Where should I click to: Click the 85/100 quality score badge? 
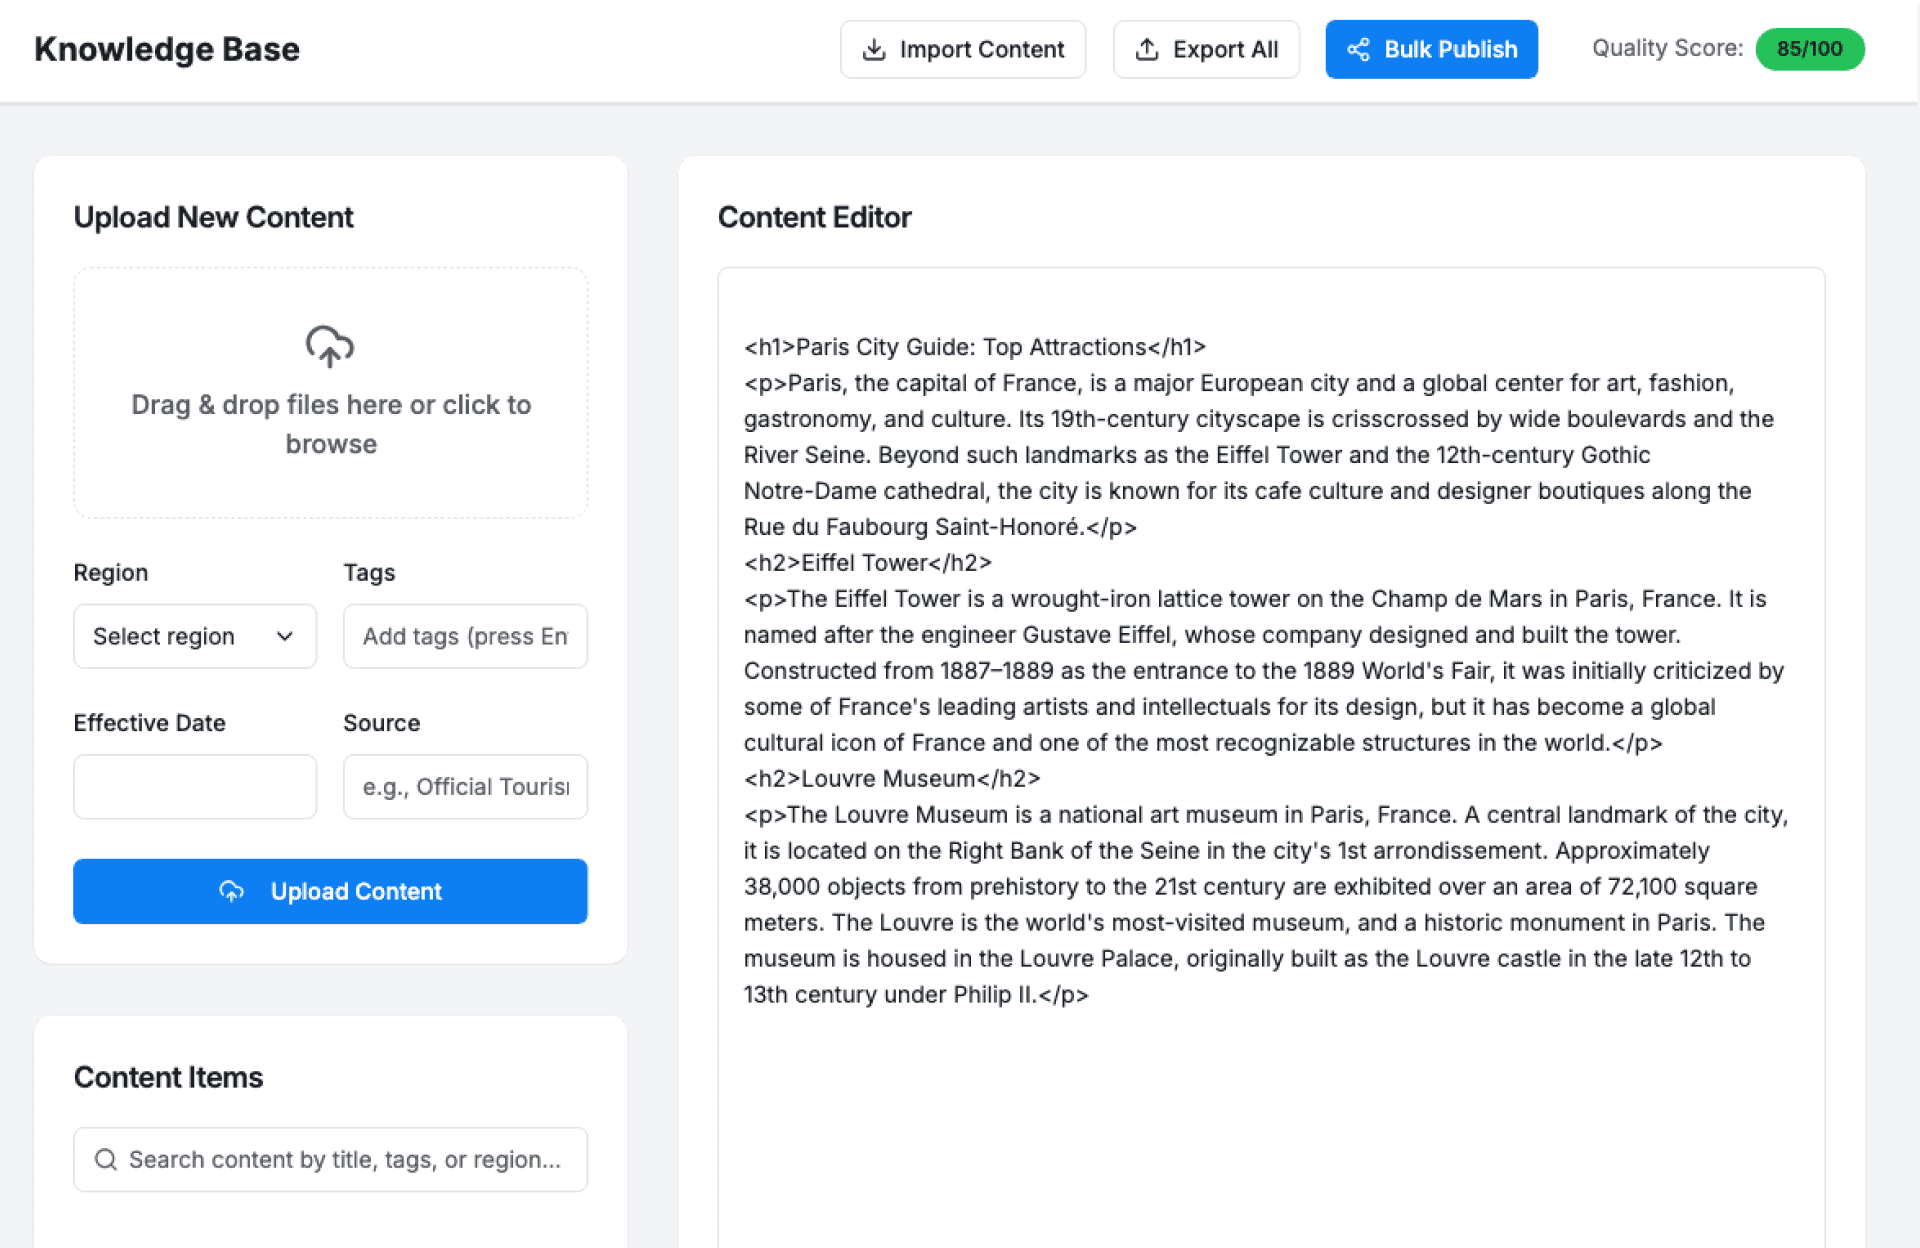tap(1809, 49)
